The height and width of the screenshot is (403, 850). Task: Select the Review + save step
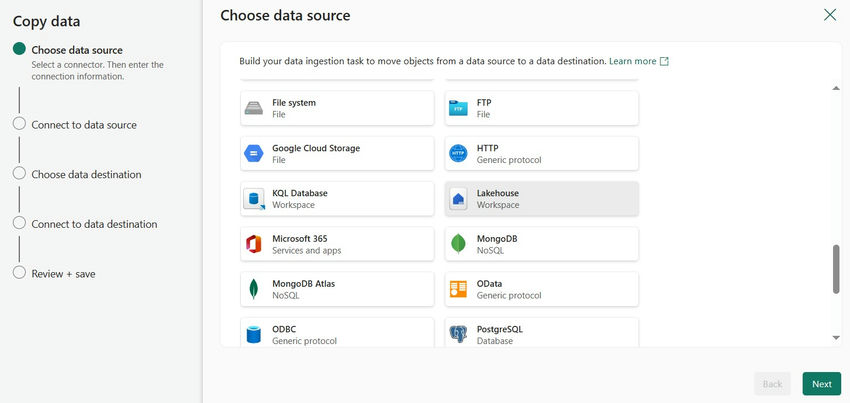(63, 273)
